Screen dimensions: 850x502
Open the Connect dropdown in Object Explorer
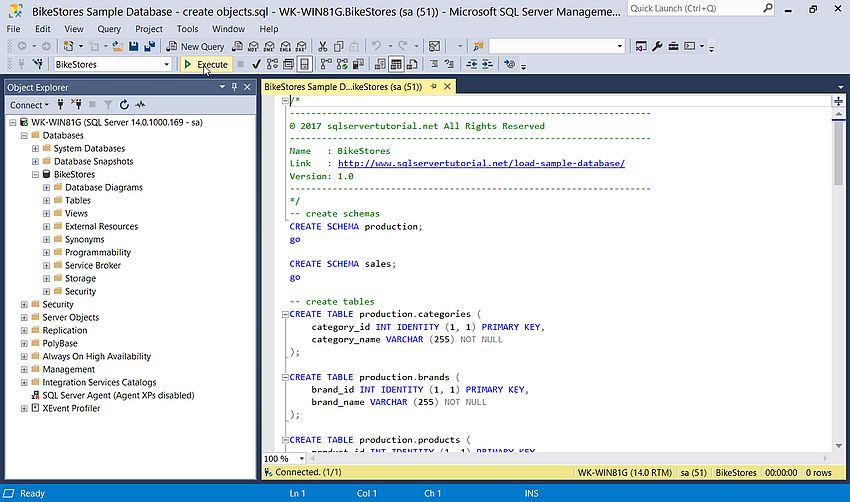[x=29, y=105]
